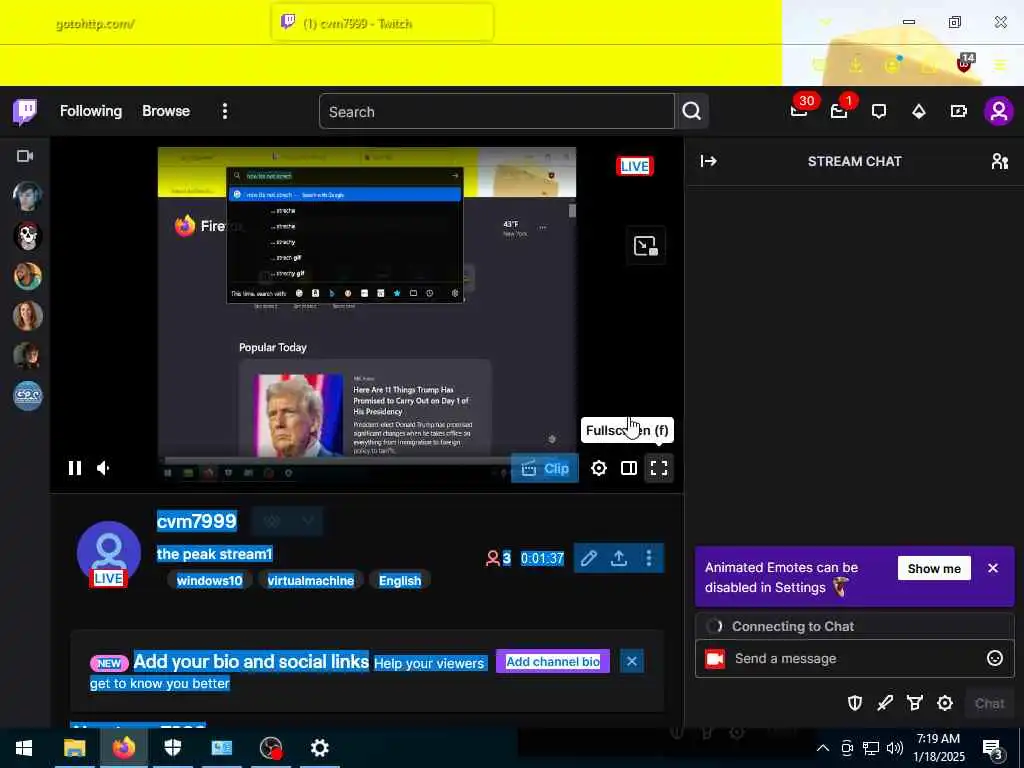Share the stream using the upload icon
Viewport: 1024px width, 768px height.
click(x=618, y=558)
